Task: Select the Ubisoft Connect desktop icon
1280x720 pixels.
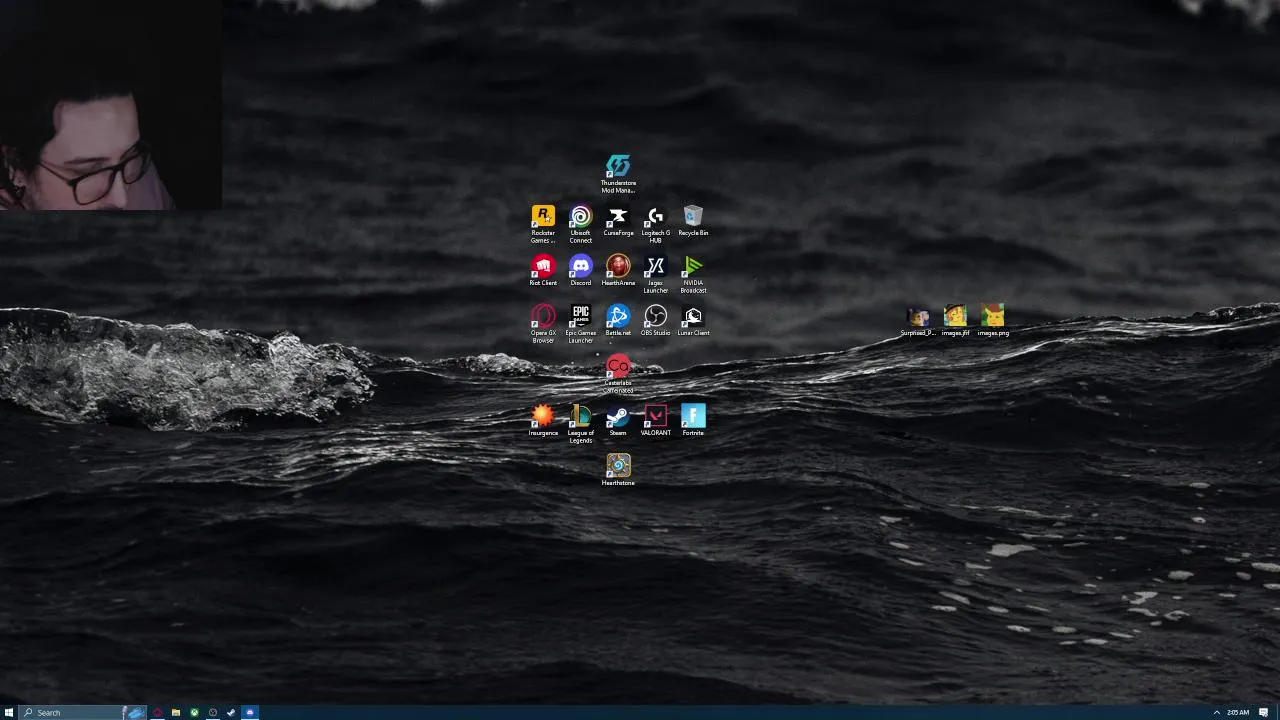Action: (581, 224)
